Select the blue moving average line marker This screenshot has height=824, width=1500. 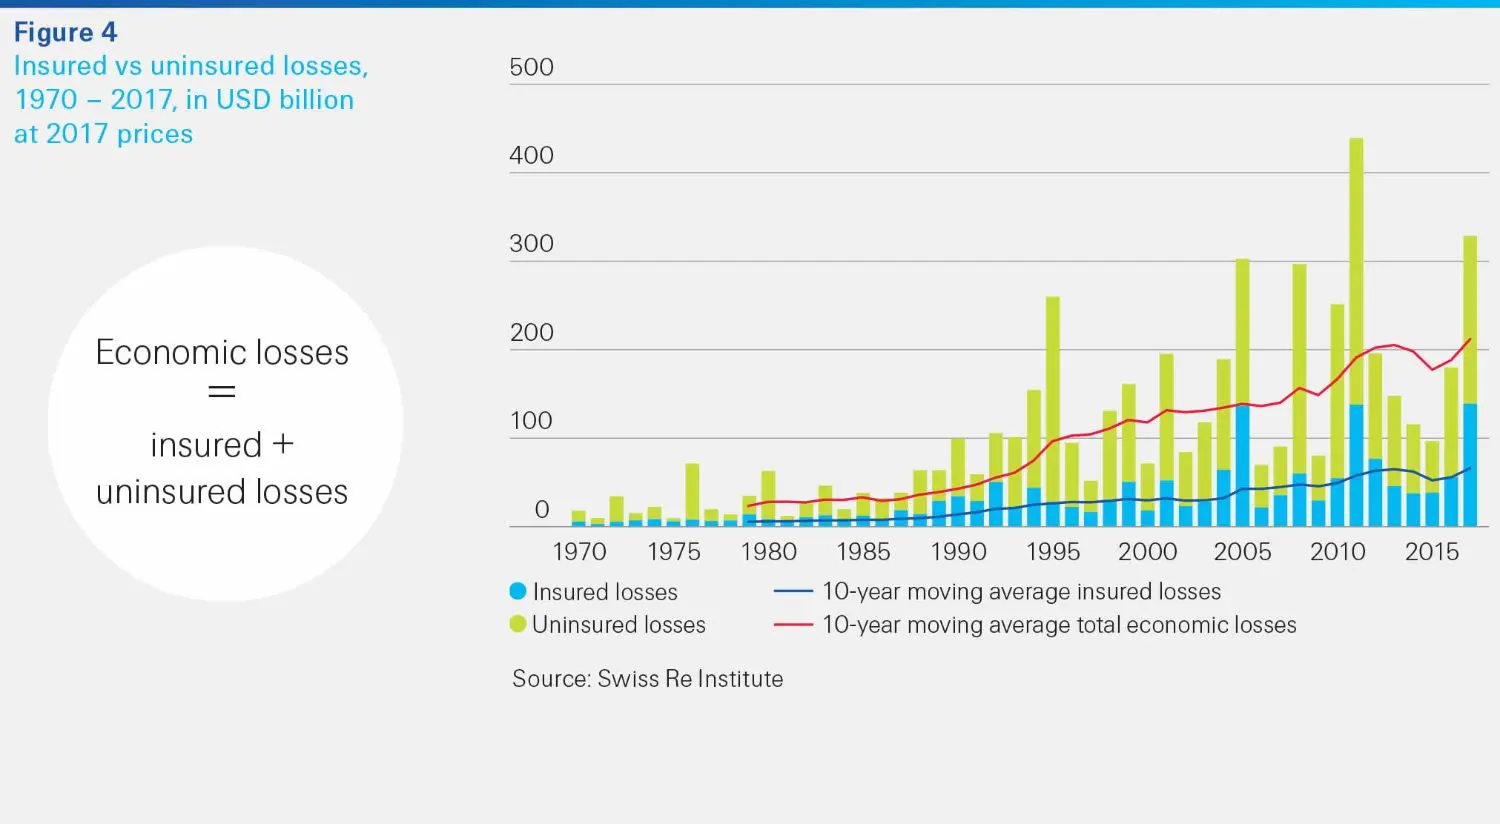[795, 591]
